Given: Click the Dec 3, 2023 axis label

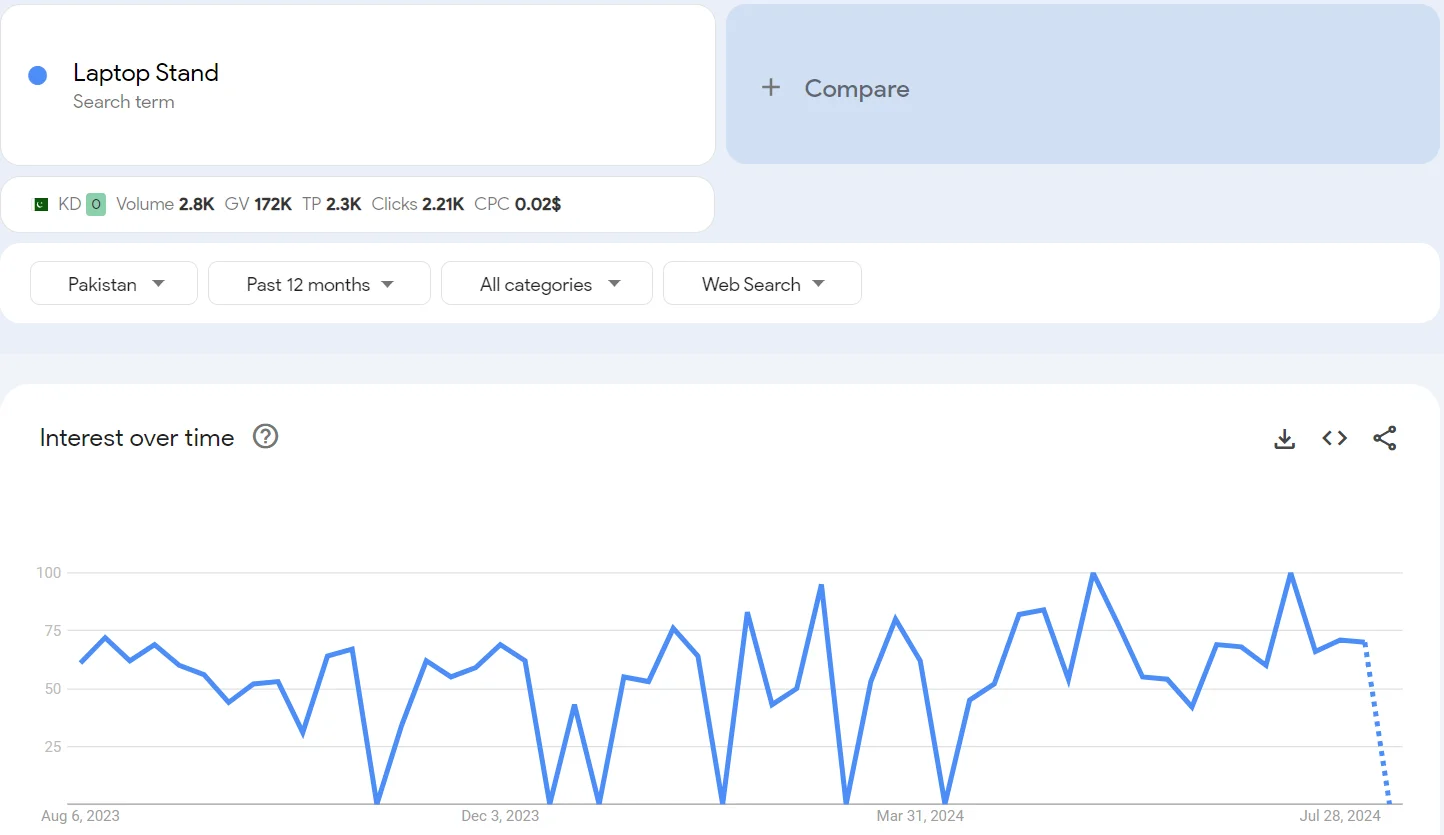Looking at the screenshot, I should tap(500, 815).
